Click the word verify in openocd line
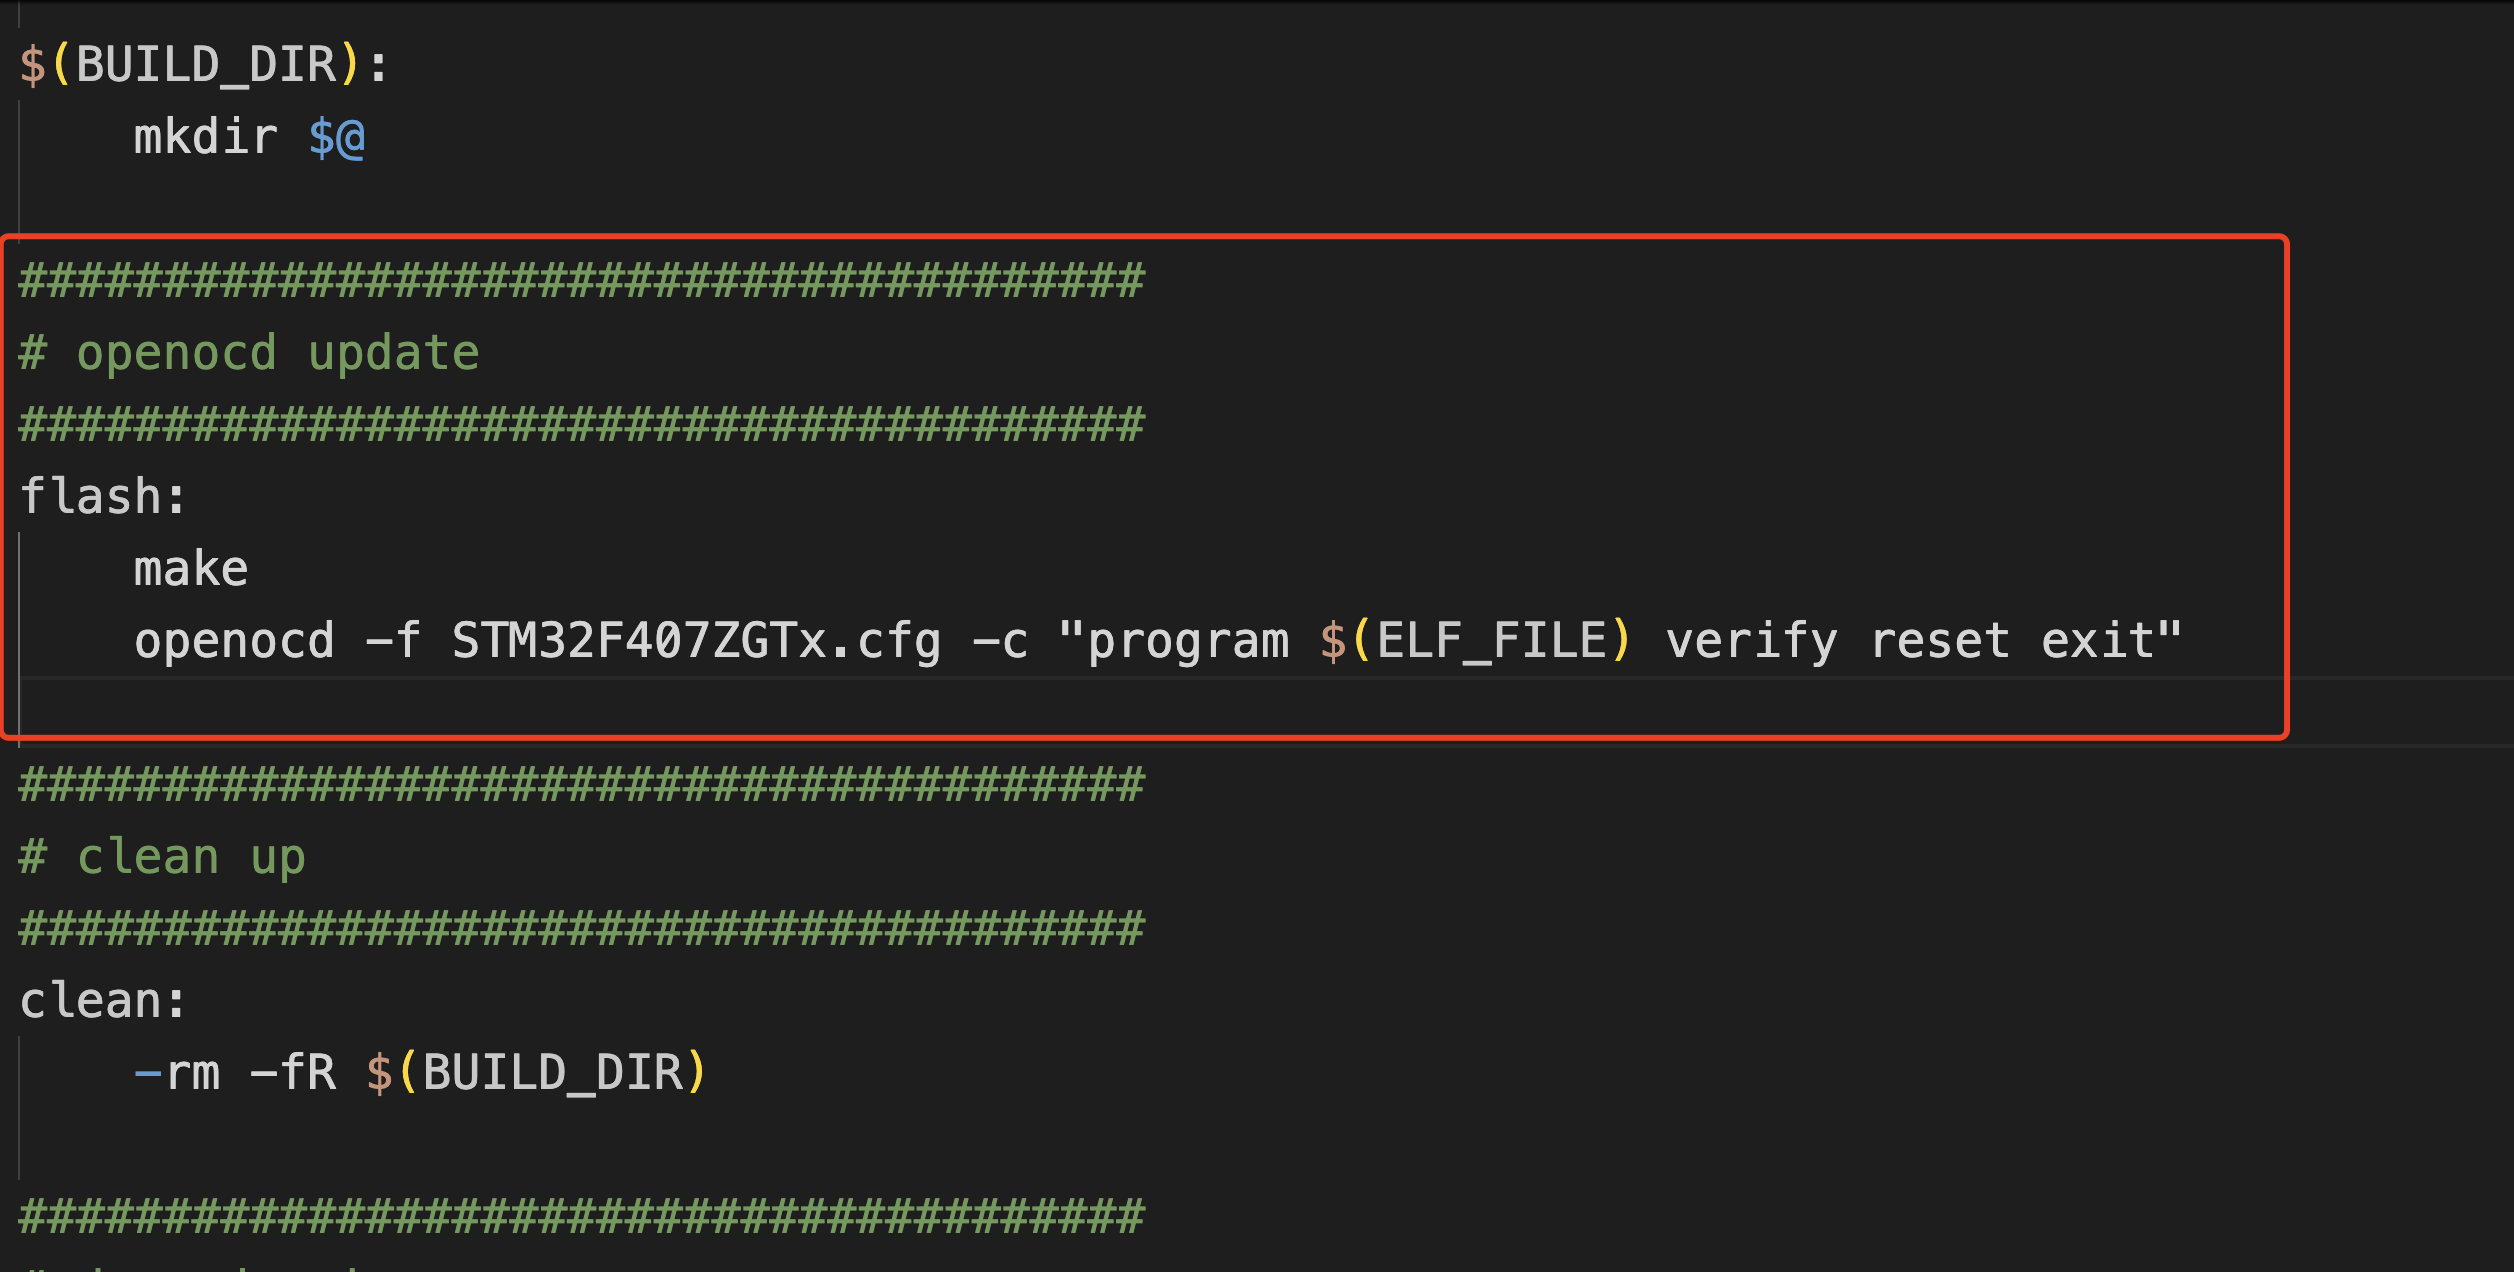2514x1272 pixels. tap(1752, 641)
